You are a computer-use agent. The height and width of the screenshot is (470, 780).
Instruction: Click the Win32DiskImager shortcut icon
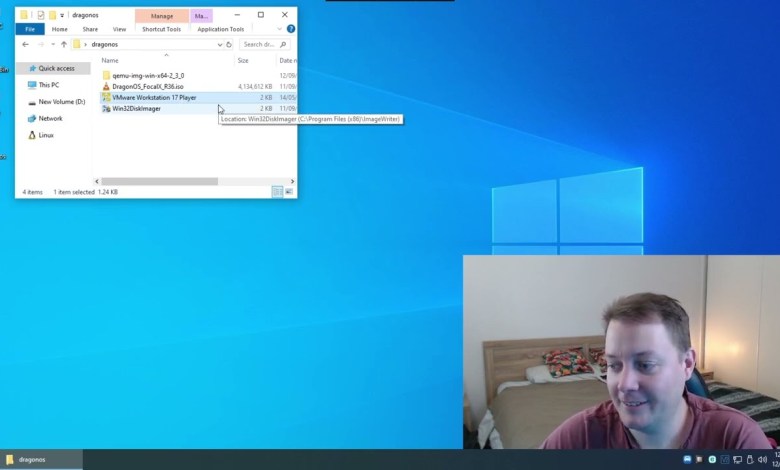tap(106, 108)
